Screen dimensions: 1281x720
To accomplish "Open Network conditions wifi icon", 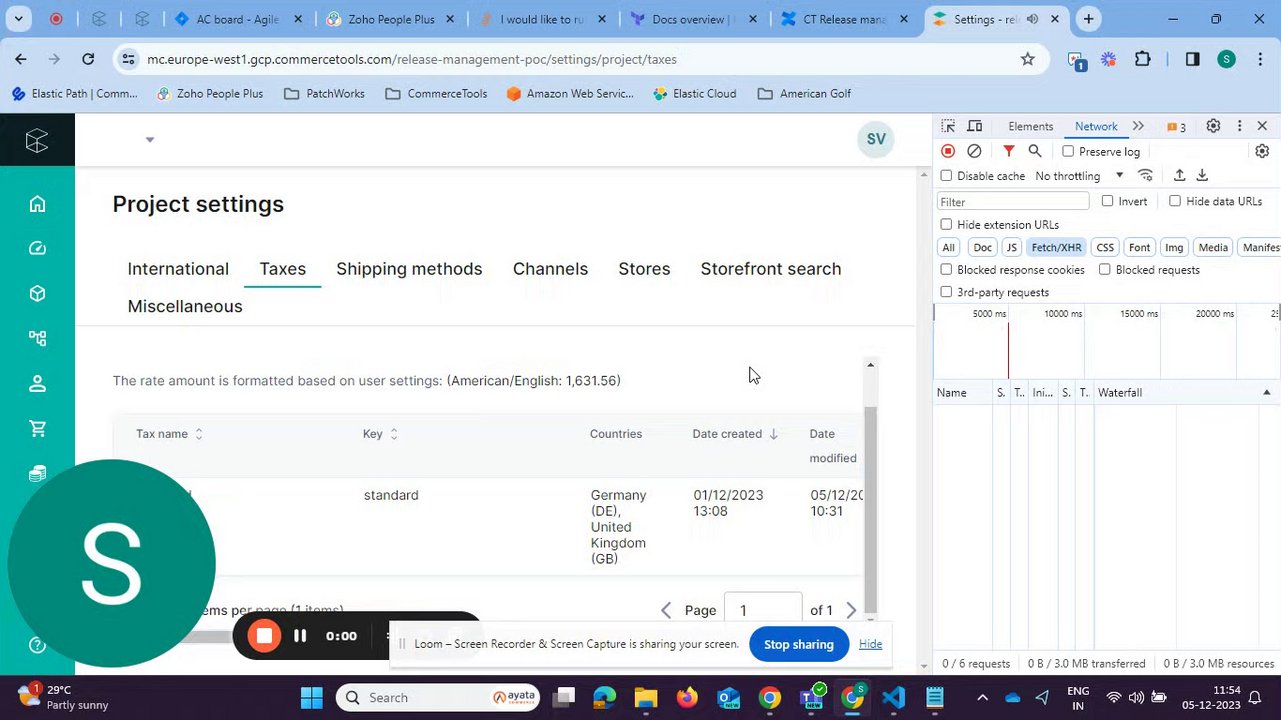I will click(1146, 175).
